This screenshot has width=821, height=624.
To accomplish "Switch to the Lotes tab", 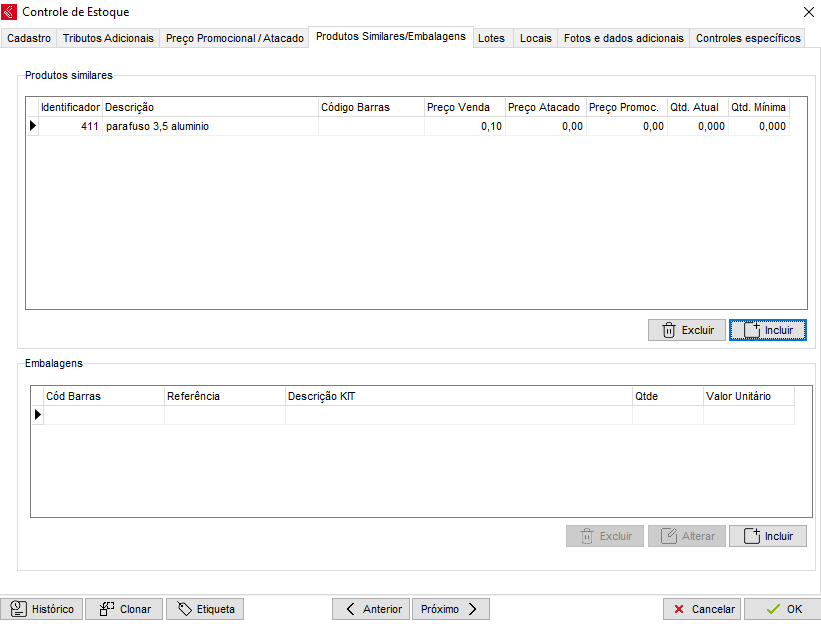I will click(x=491, y=38).
